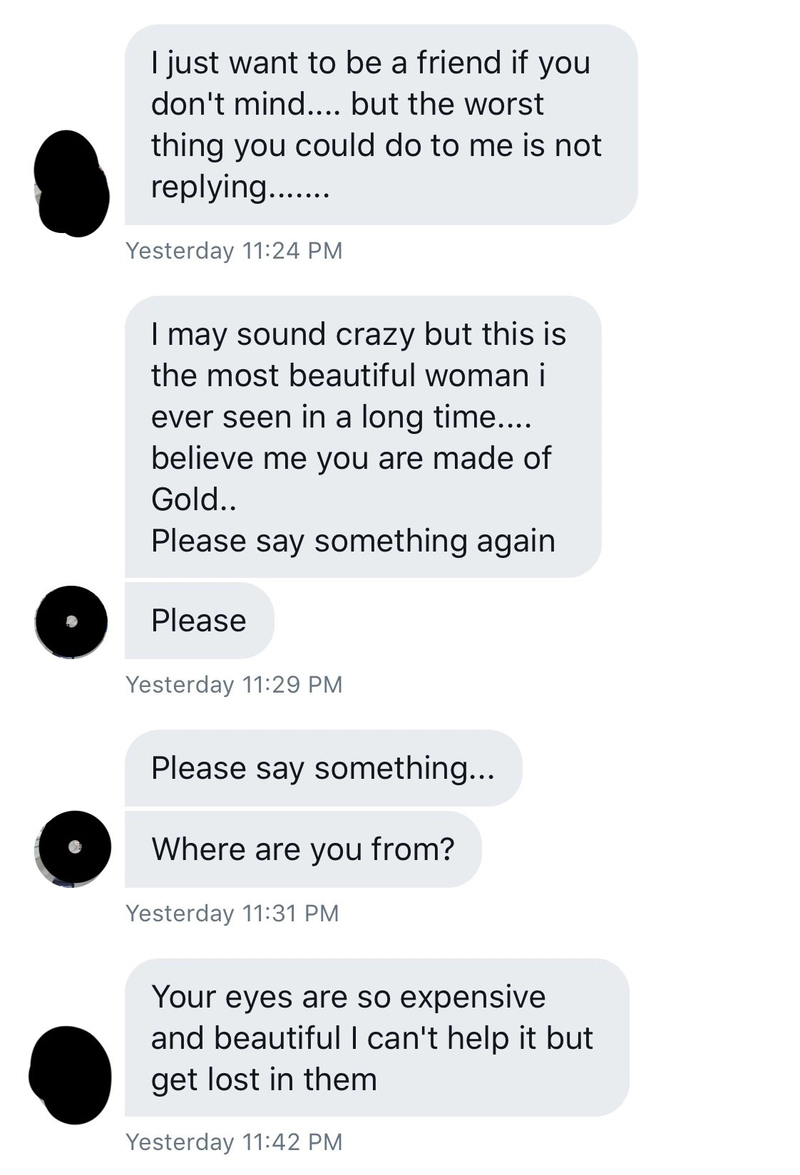
Task: Click the "replying......." text line
Action: (239, 187)
